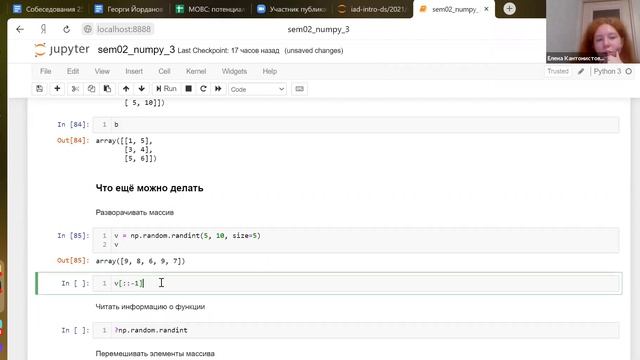This screenshot has width=640, height=360.
Task: Switch to the Собеседования tab
Action: 47,9
